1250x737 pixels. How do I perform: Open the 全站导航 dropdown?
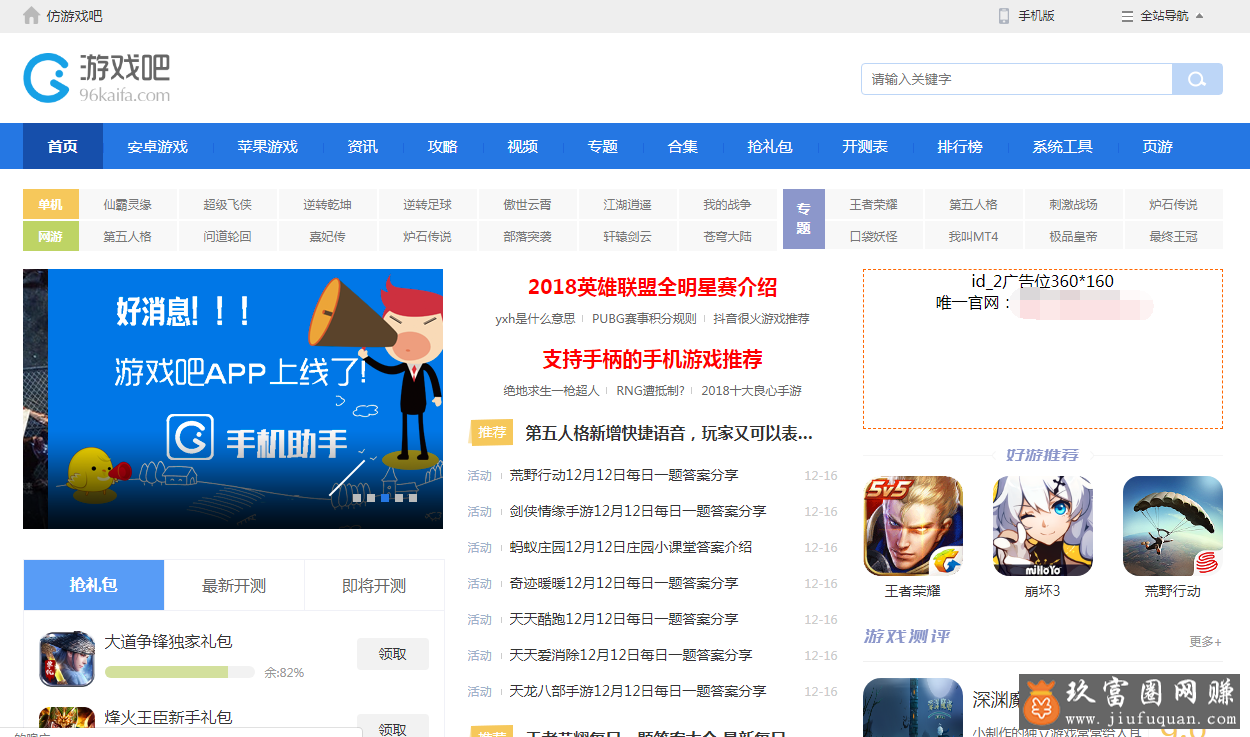point(1163,16)
